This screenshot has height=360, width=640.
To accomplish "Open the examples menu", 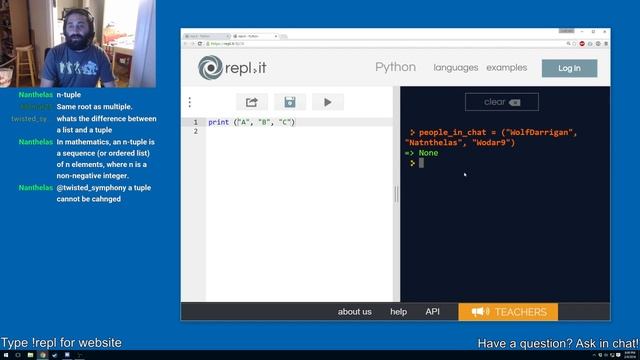I will click(507, 68).
